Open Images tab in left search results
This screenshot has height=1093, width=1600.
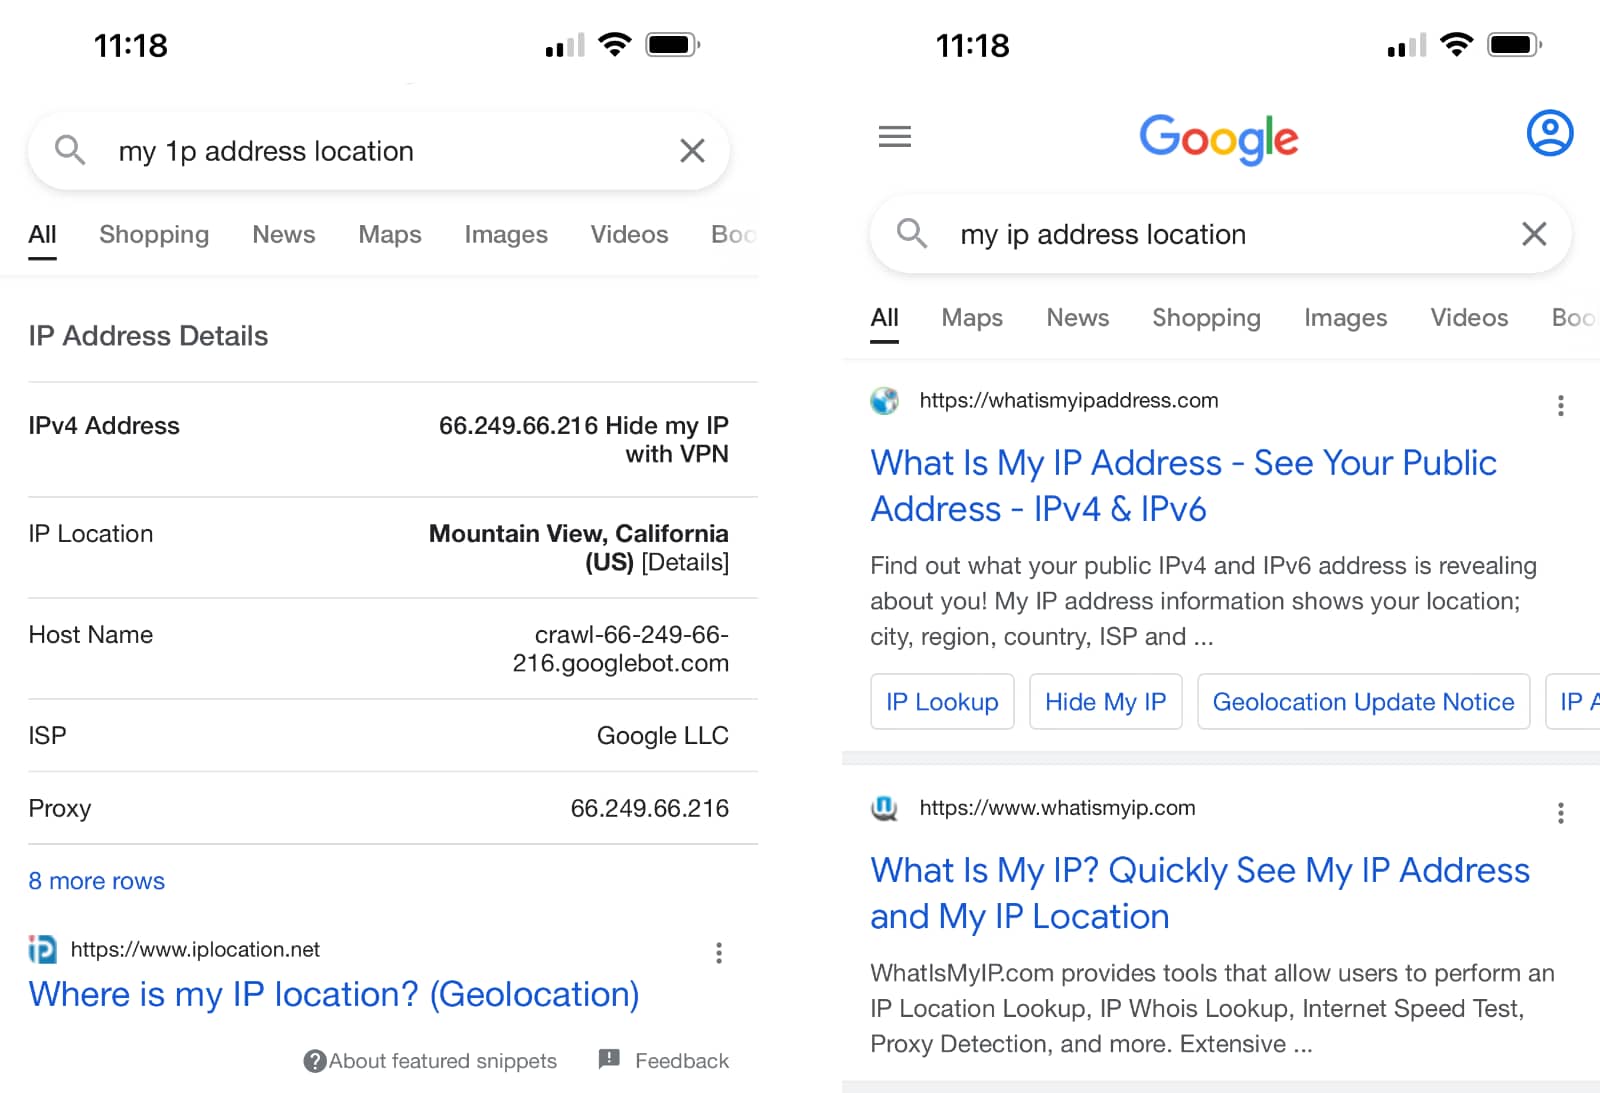pos(506,234)
